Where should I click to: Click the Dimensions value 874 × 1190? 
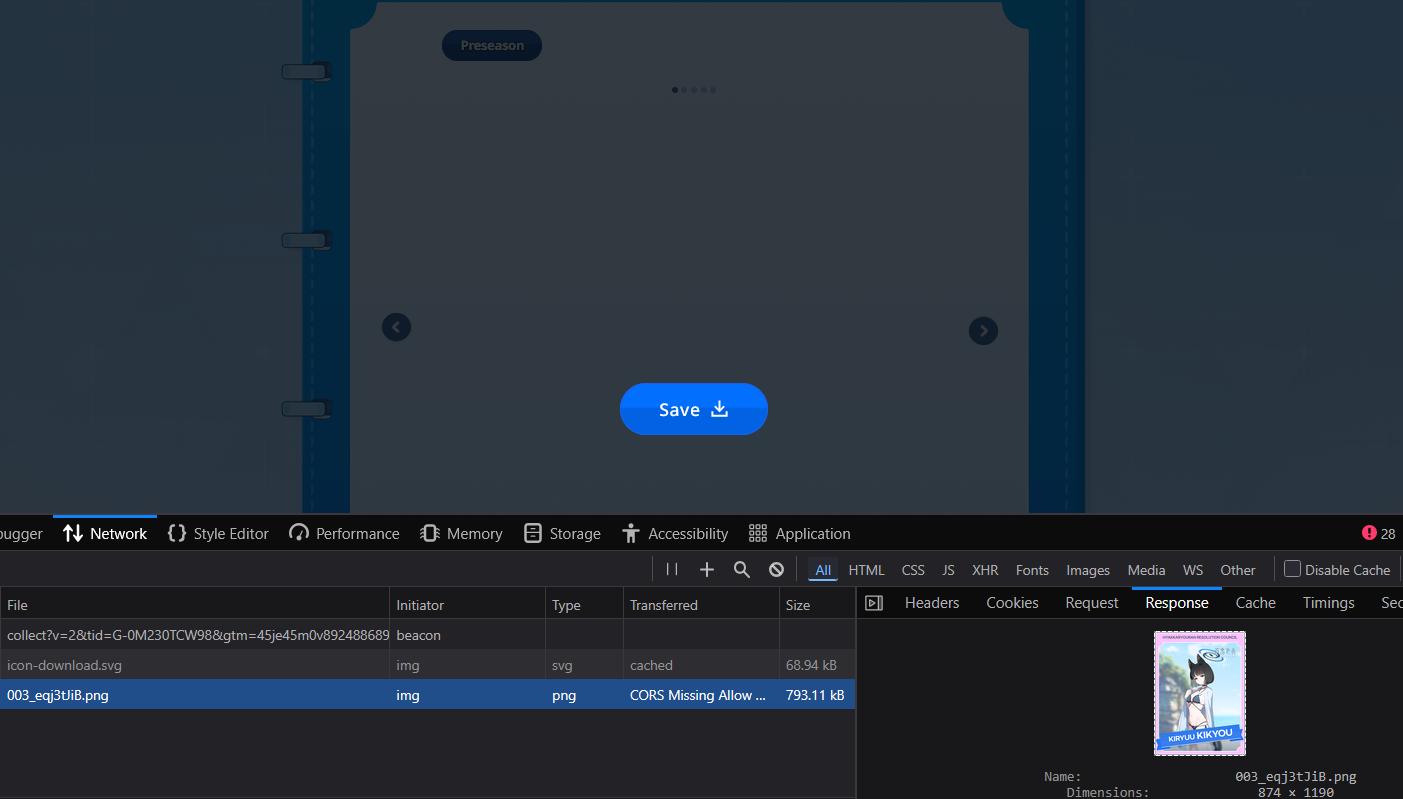[x=1296, y=792]
